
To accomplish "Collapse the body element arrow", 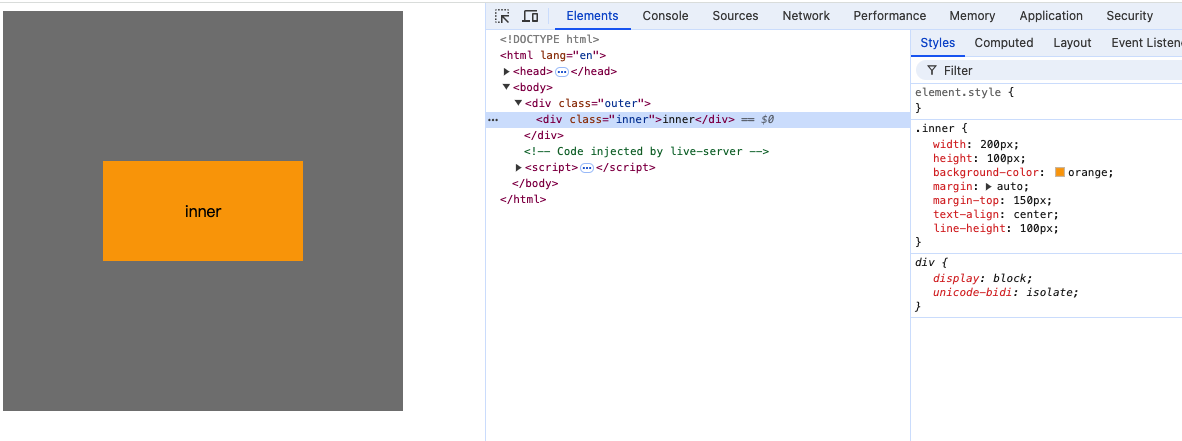I will point(507,87).
